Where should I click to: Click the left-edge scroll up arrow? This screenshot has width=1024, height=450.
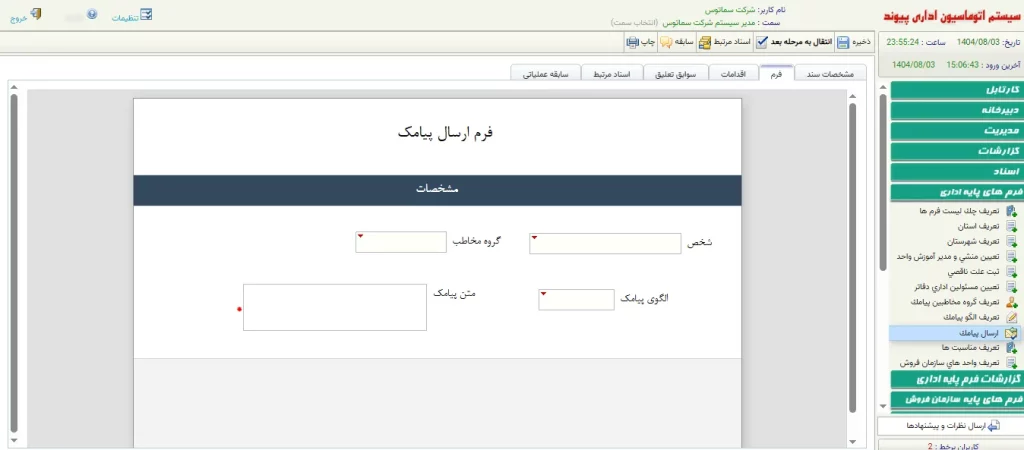coord(14,87)
